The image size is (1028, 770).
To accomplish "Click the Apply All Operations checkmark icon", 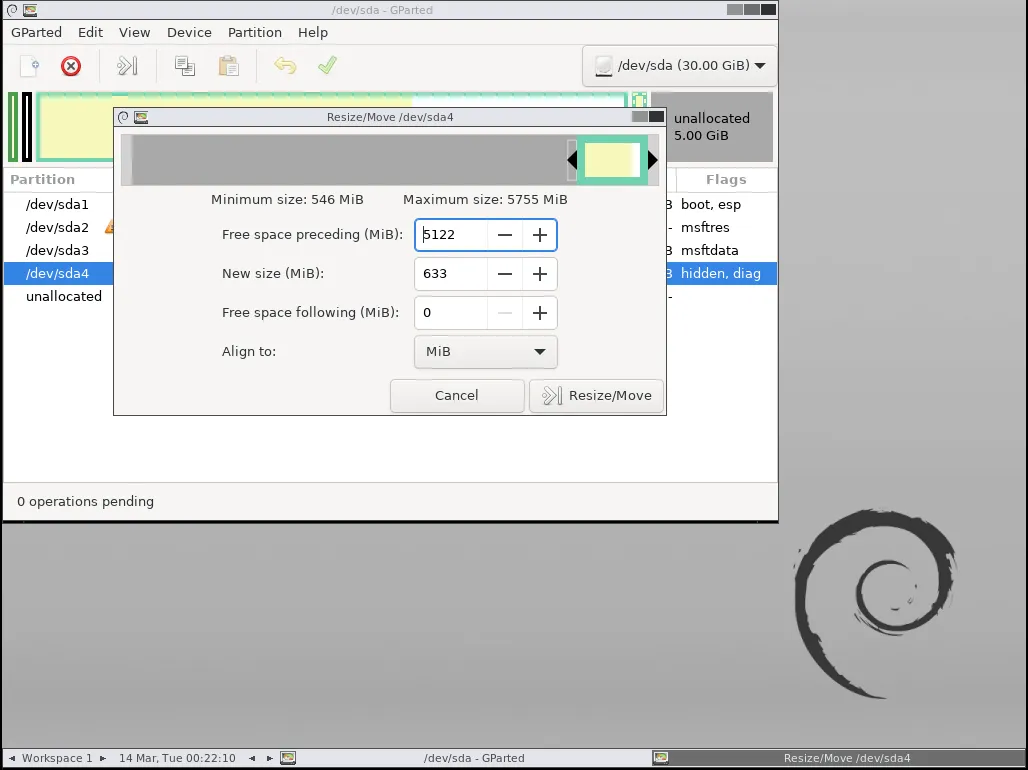I will click(326, 66).
